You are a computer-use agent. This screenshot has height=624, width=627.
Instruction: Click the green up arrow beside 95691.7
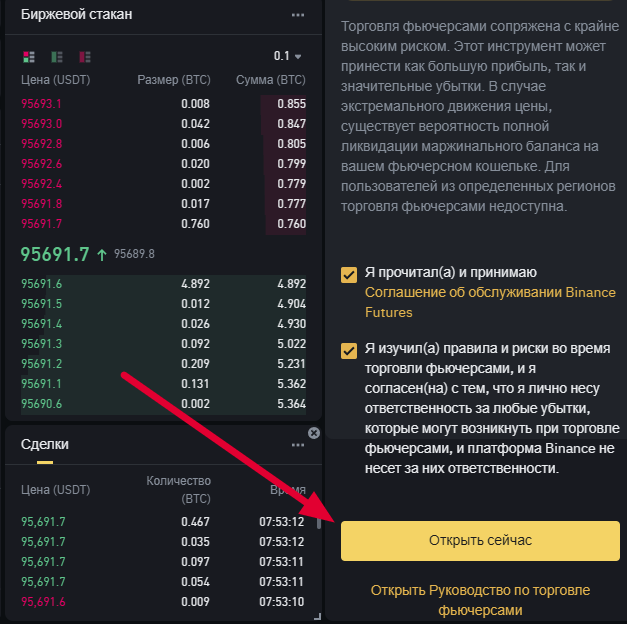[102, 254]
